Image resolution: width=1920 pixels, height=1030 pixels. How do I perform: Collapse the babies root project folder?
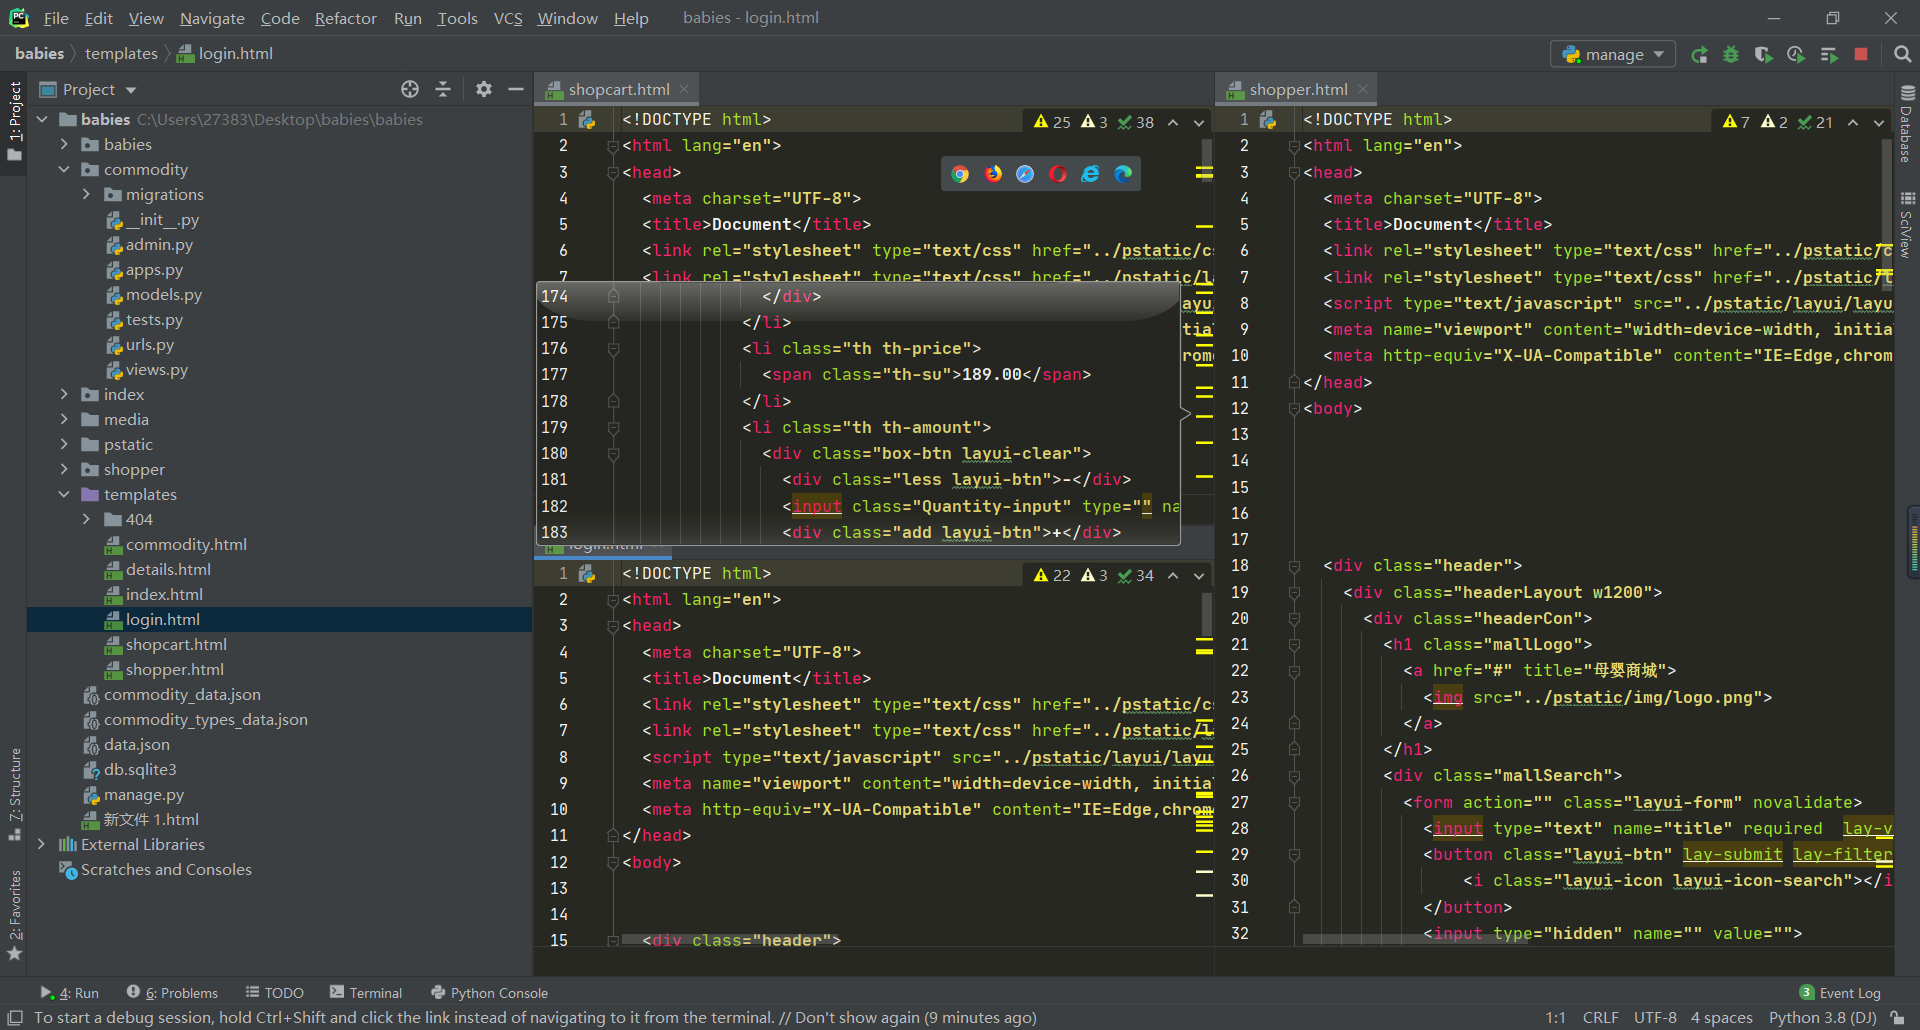(43, 119)
